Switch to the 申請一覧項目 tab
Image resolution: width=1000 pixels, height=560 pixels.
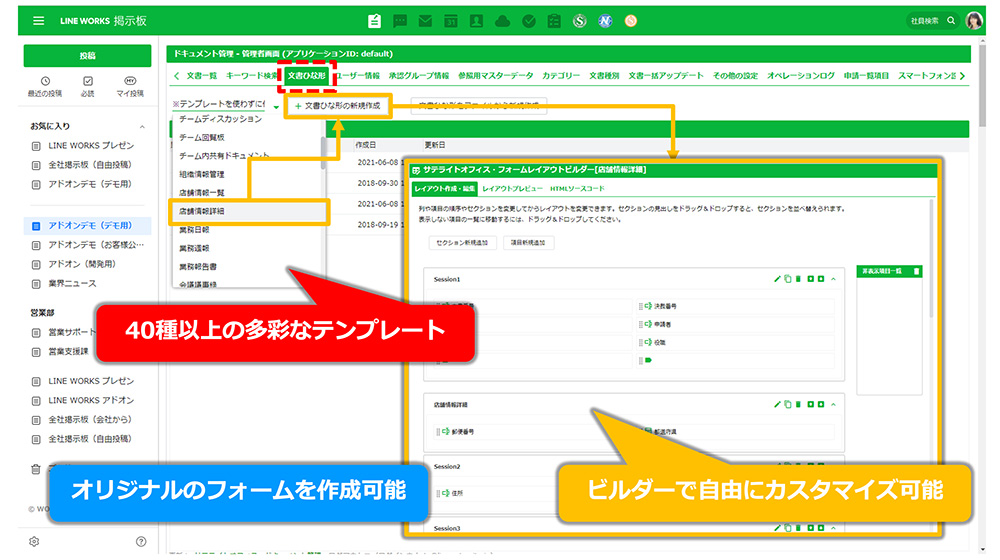point(866,76)
